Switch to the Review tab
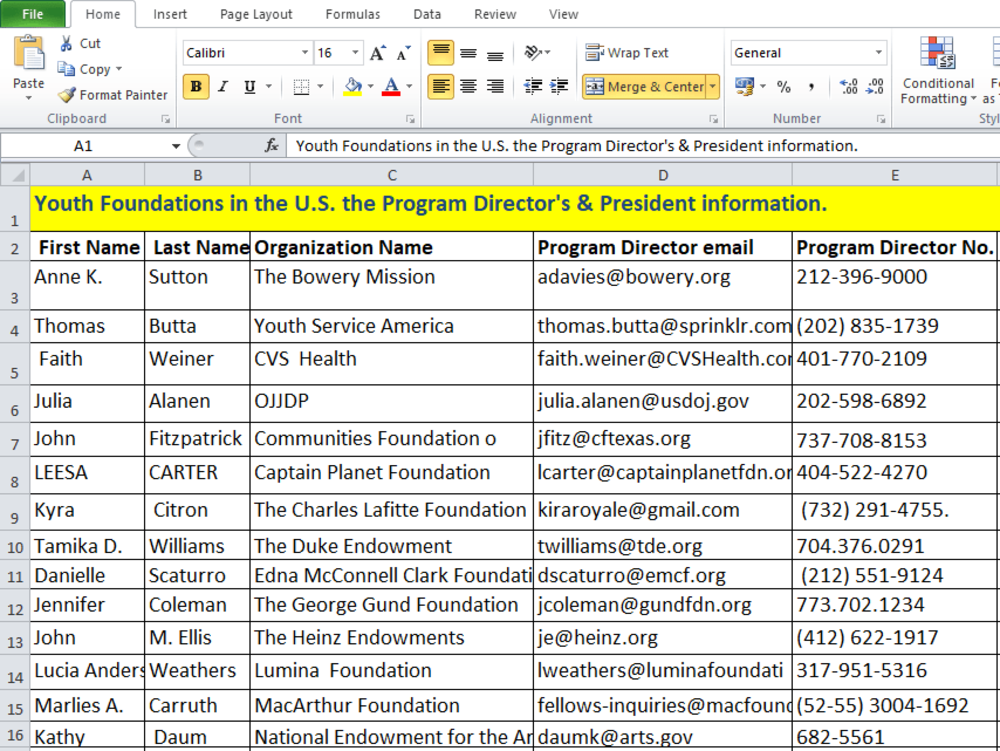Image resolution: width=1000 pixels, height=751 pixels. (495, 14)
